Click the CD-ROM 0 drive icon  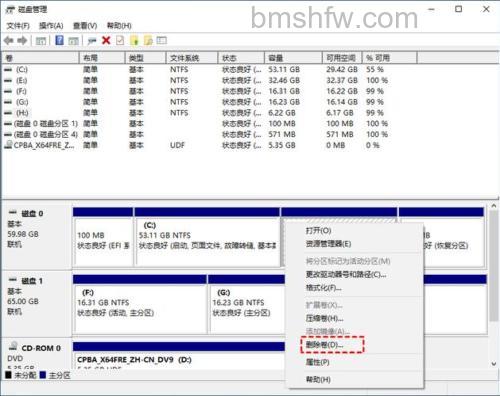point(13,346)
